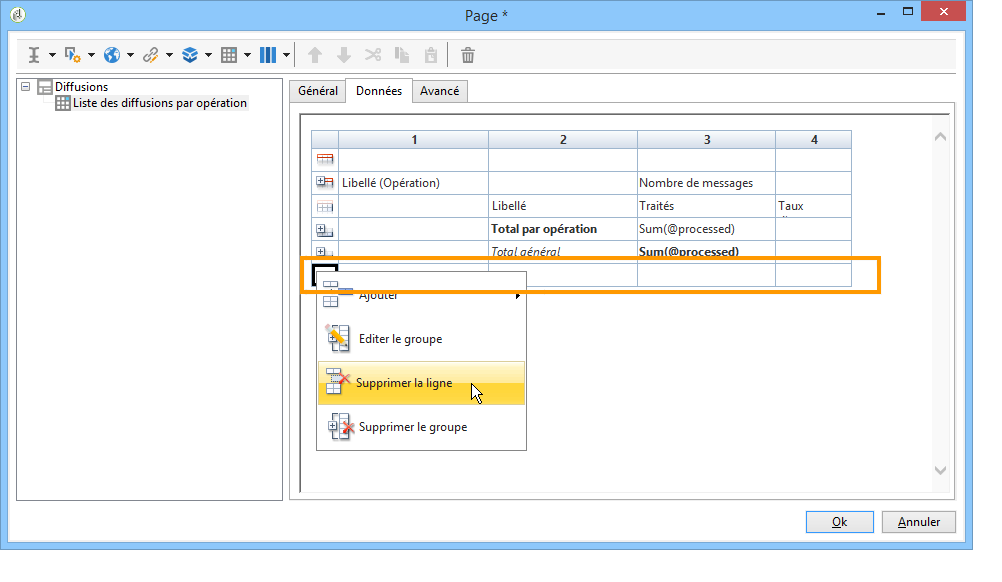Click the selection control icon with gear
This screenshot has height=582, width=1002.
coord(72,56)
